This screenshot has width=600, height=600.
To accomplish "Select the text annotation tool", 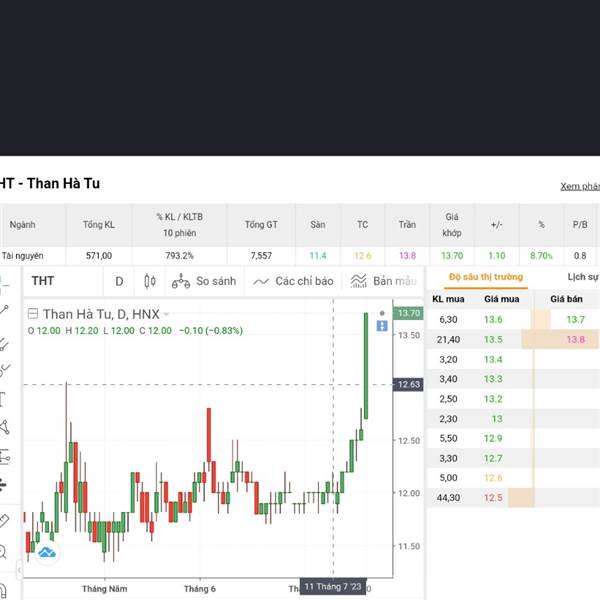I will [3, 399].
